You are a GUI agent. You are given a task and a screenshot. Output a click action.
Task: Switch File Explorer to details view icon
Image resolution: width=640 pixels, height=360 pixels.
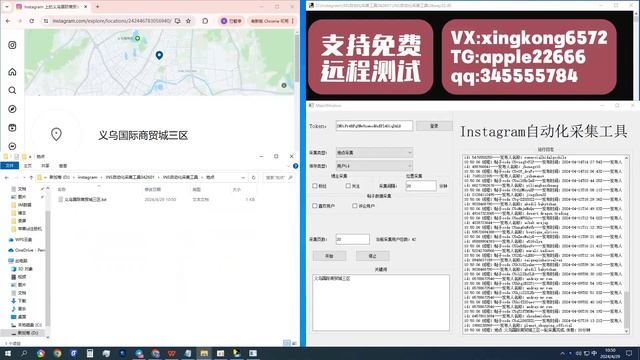(287, 343)
